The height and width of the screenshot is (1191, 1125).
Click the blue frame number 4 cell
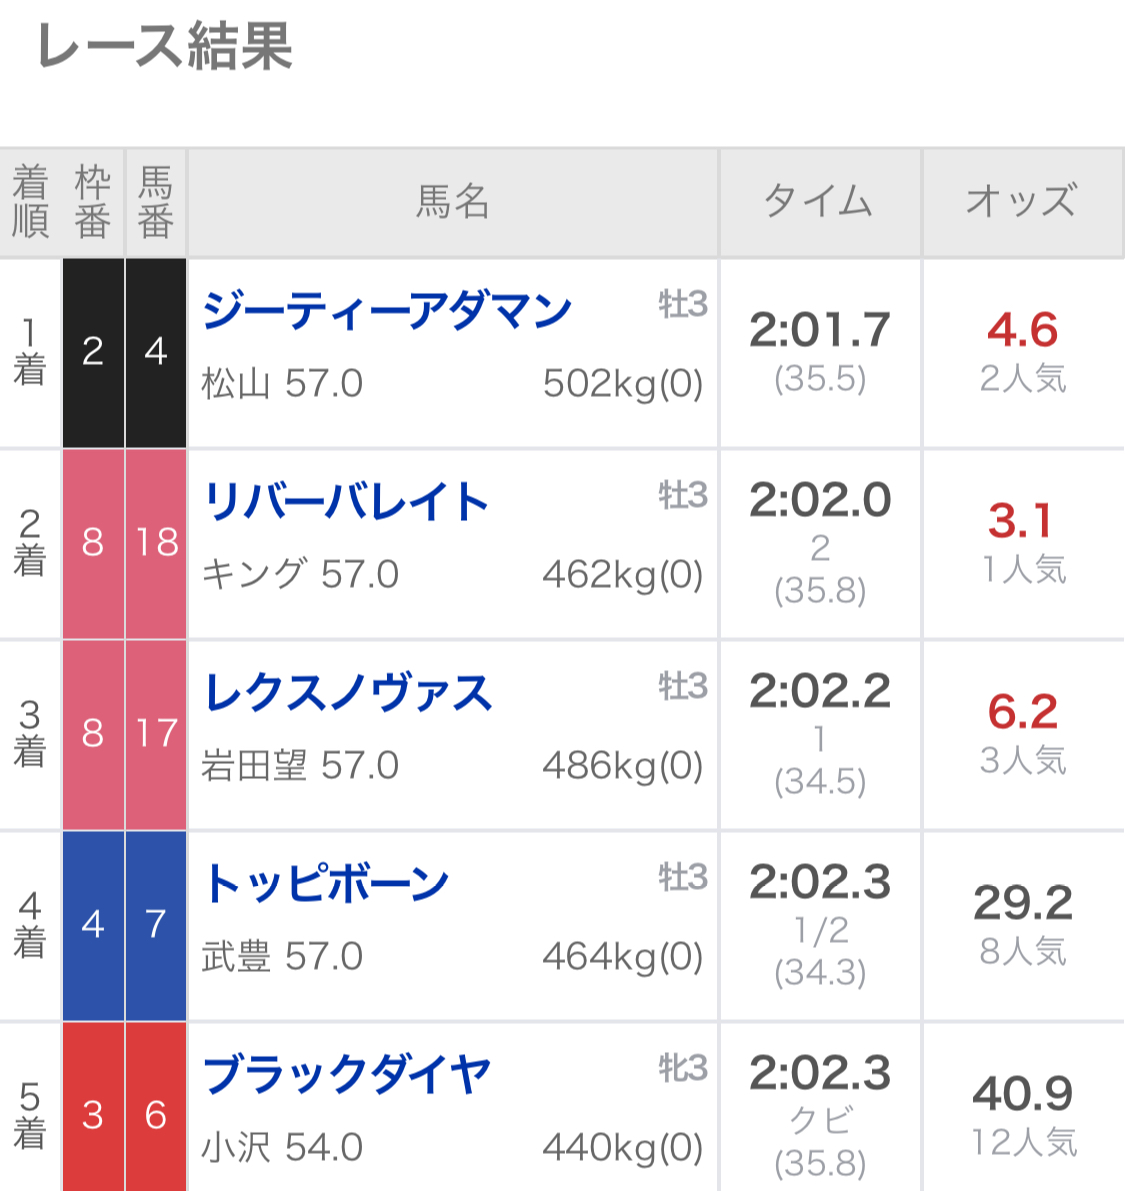tap(93, 925)
